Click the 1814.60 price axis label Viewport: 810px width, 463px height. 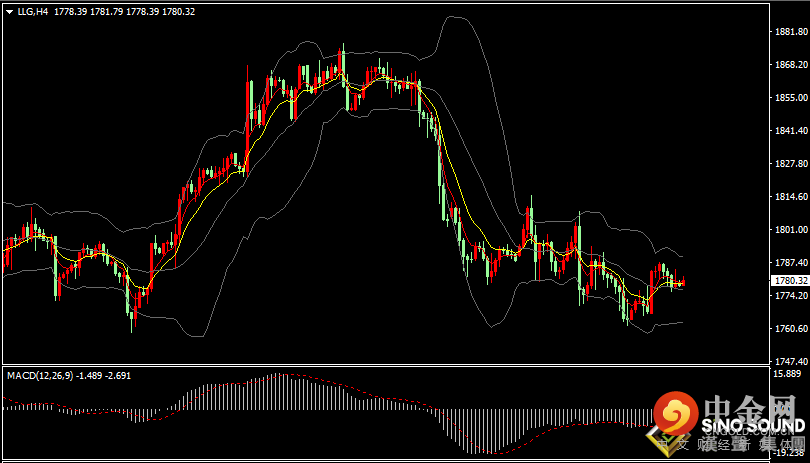pyautogui.click(x=790, y=196)
